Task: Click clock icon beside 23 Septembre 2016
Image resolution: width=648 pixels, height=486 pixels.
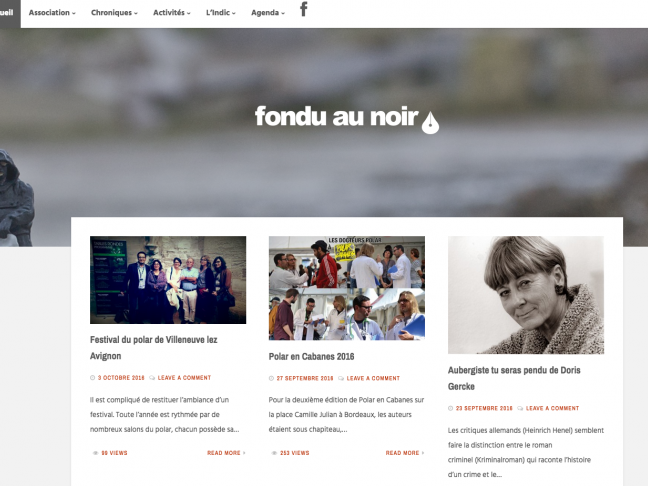Action: tap(450, 408)
